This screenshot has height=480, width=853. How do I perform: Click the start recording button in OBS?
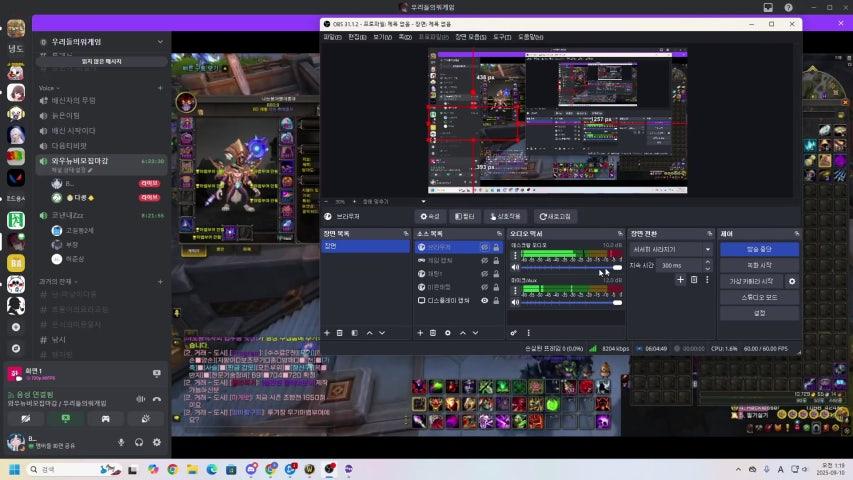tap(759, 265)
